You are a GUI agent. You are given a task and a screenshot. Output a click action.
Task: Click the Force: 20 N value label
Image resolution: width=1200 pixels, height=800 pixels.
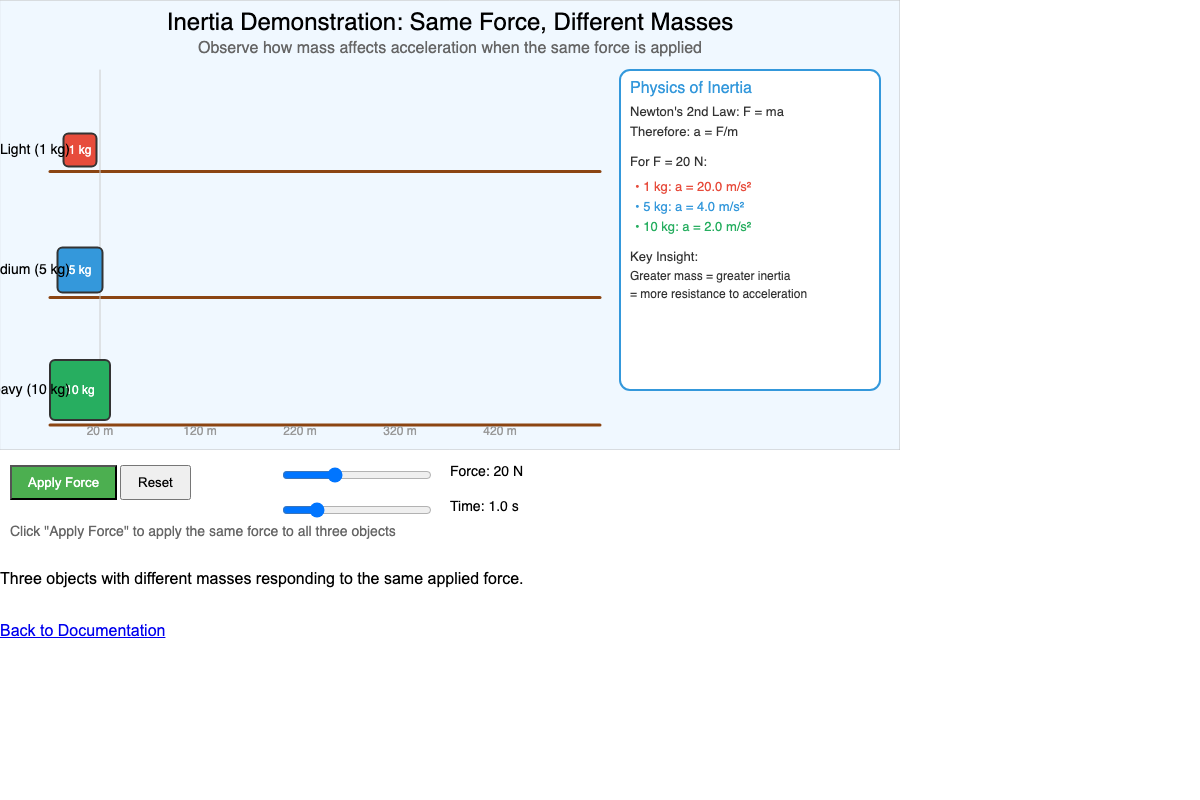point(486,471)
